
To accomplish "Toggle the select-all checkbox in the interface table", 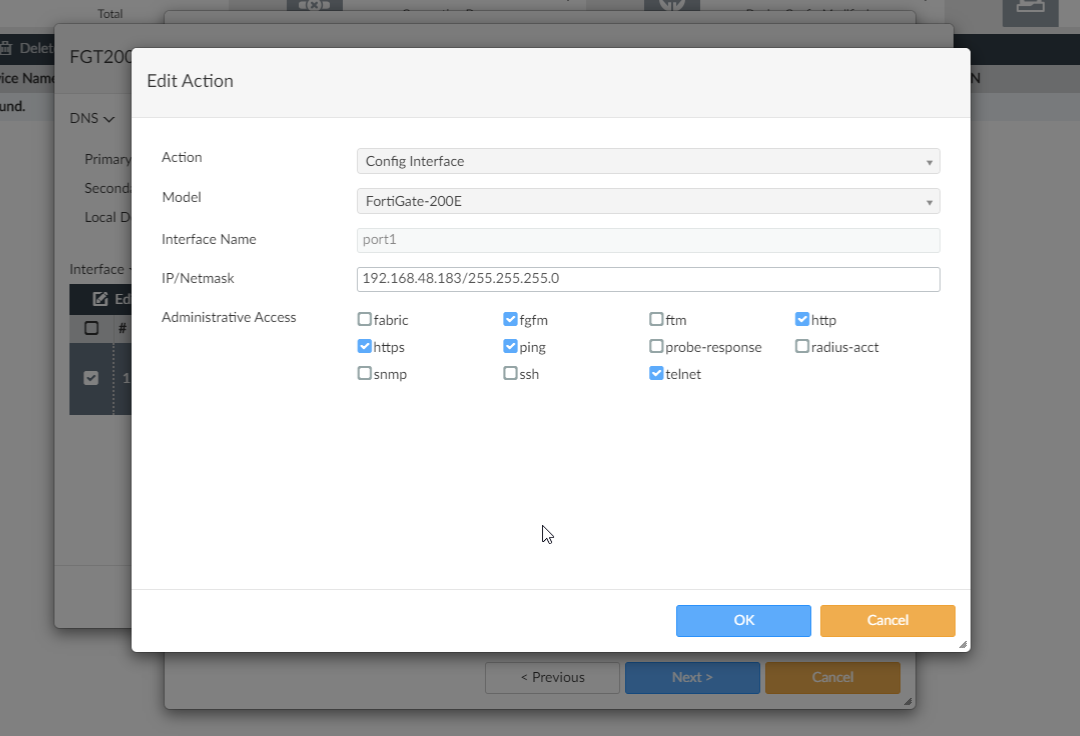I will point(91,327).
